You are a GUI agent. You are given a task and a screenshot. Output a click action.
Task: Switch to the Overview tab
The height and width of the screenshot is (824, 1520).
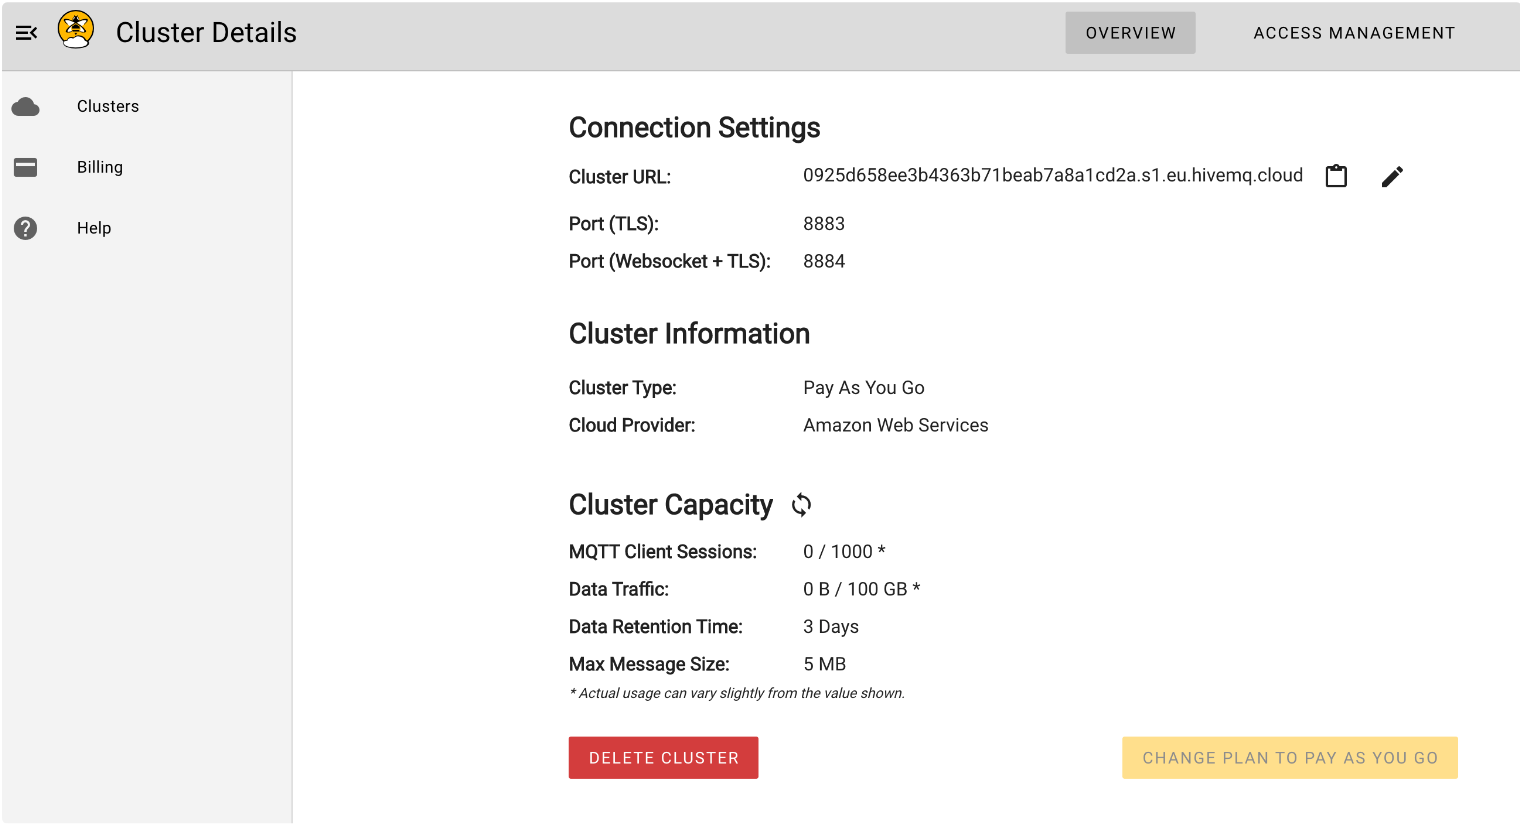coord(1130,33)
